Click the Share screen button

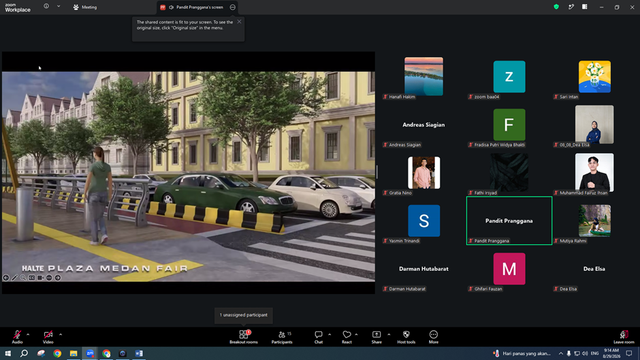376,337
